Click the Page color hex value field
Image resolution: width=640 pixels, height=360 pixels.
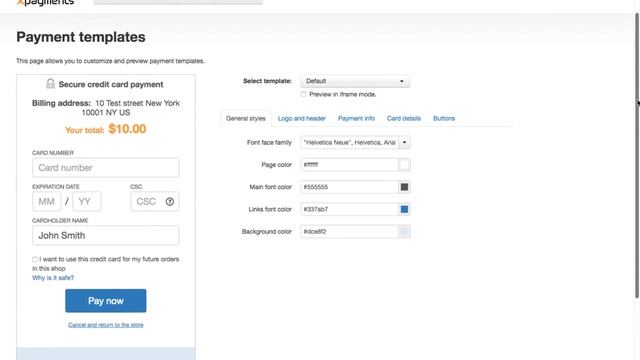click(349, 165)
